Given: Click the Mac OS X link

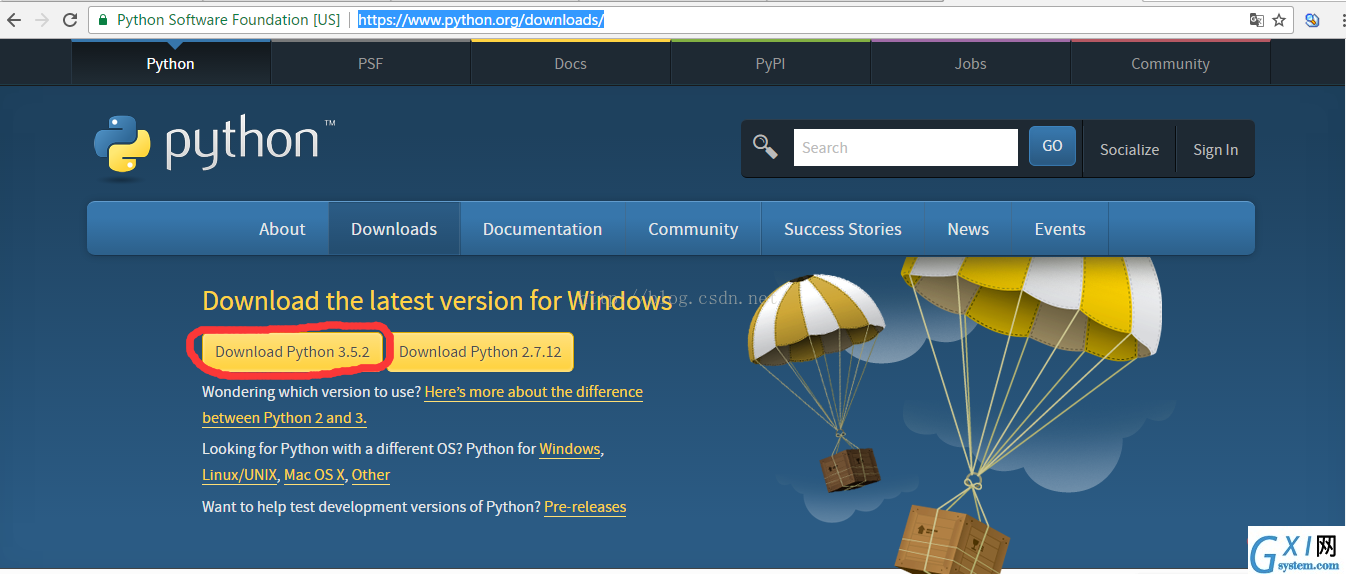Looking at the screenshot, I should click(x=314, y=475).
